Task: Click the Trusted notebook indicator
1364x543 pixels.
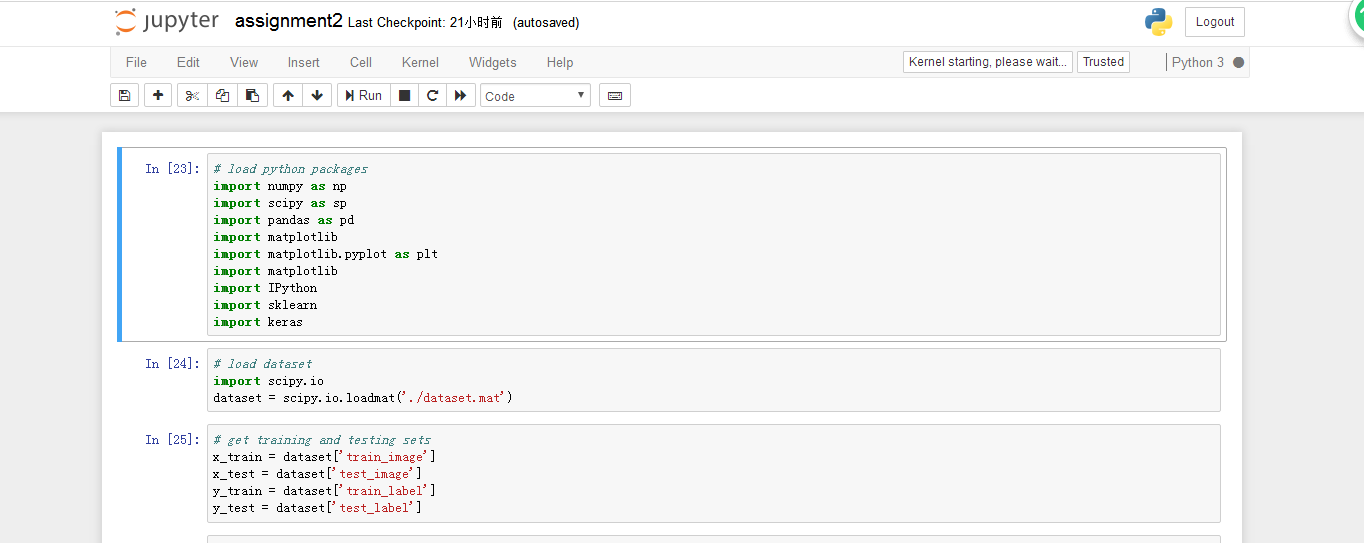Action: pyautogui.click(x=1103, y=62)
